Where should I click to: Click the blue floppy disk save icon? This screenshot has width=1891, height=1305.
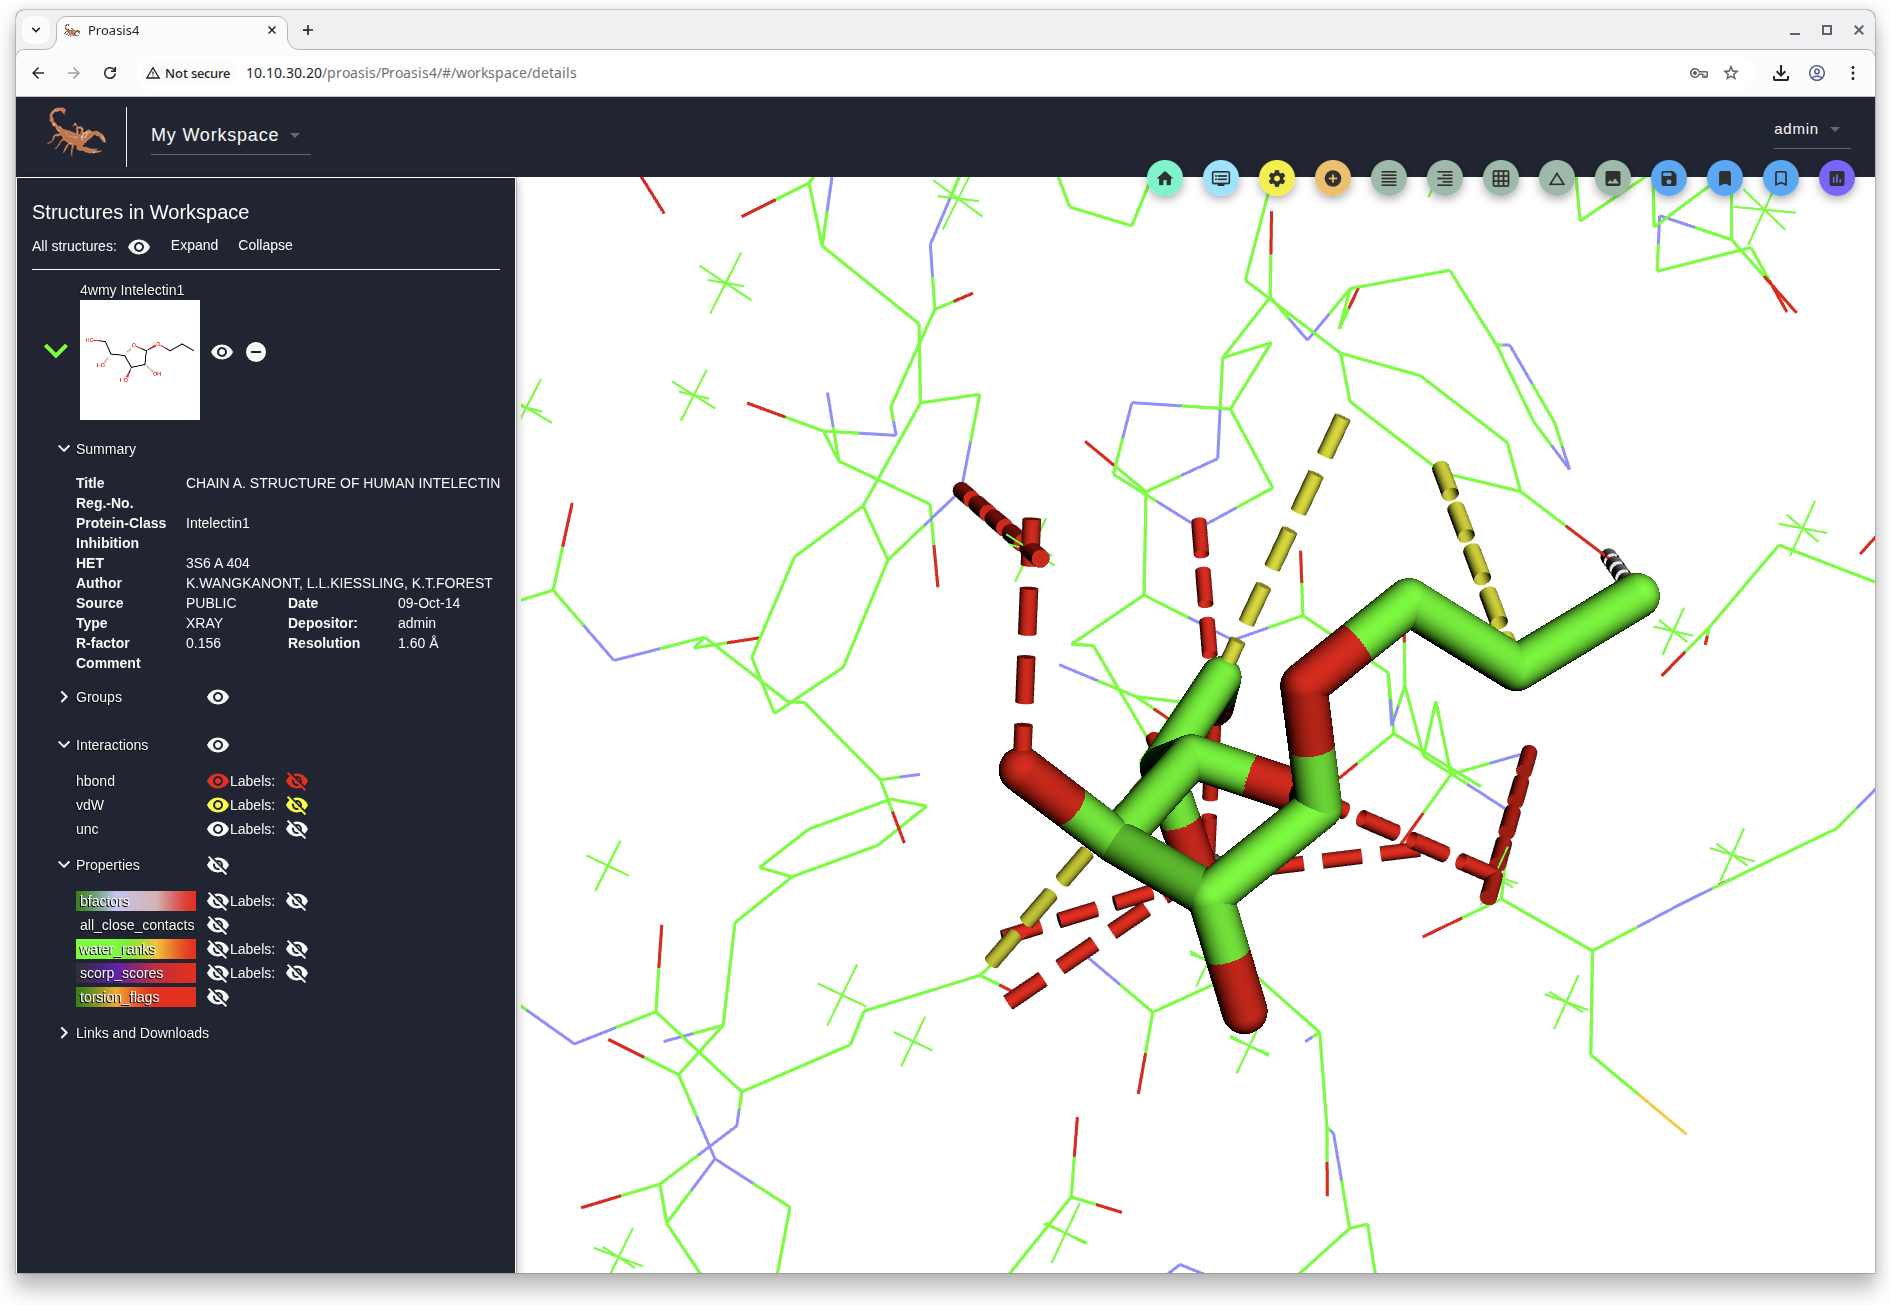(x=1669, y=179)
